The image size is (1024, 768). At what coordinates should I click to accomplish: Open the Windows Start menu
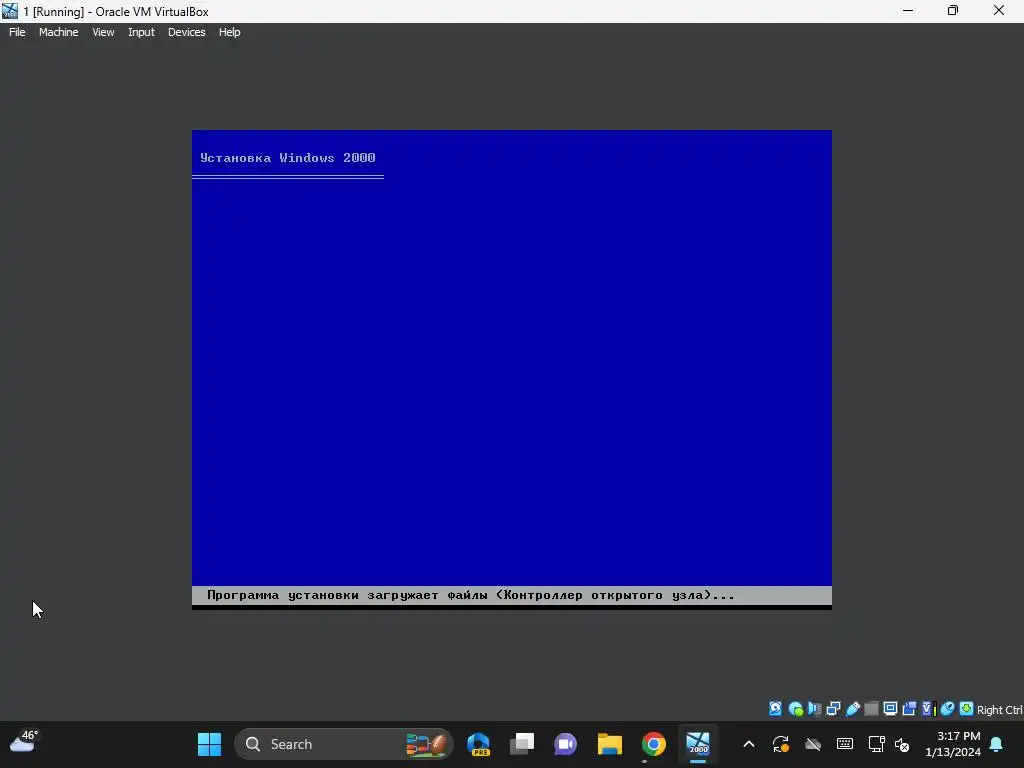point(210,744)
